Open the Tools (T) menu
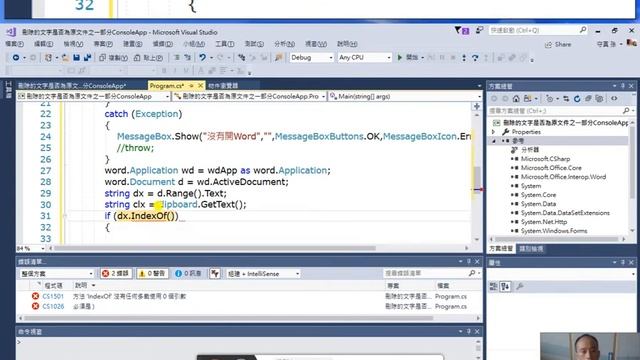Viewport: 640px width, 360px height. (x=224, y=44)
